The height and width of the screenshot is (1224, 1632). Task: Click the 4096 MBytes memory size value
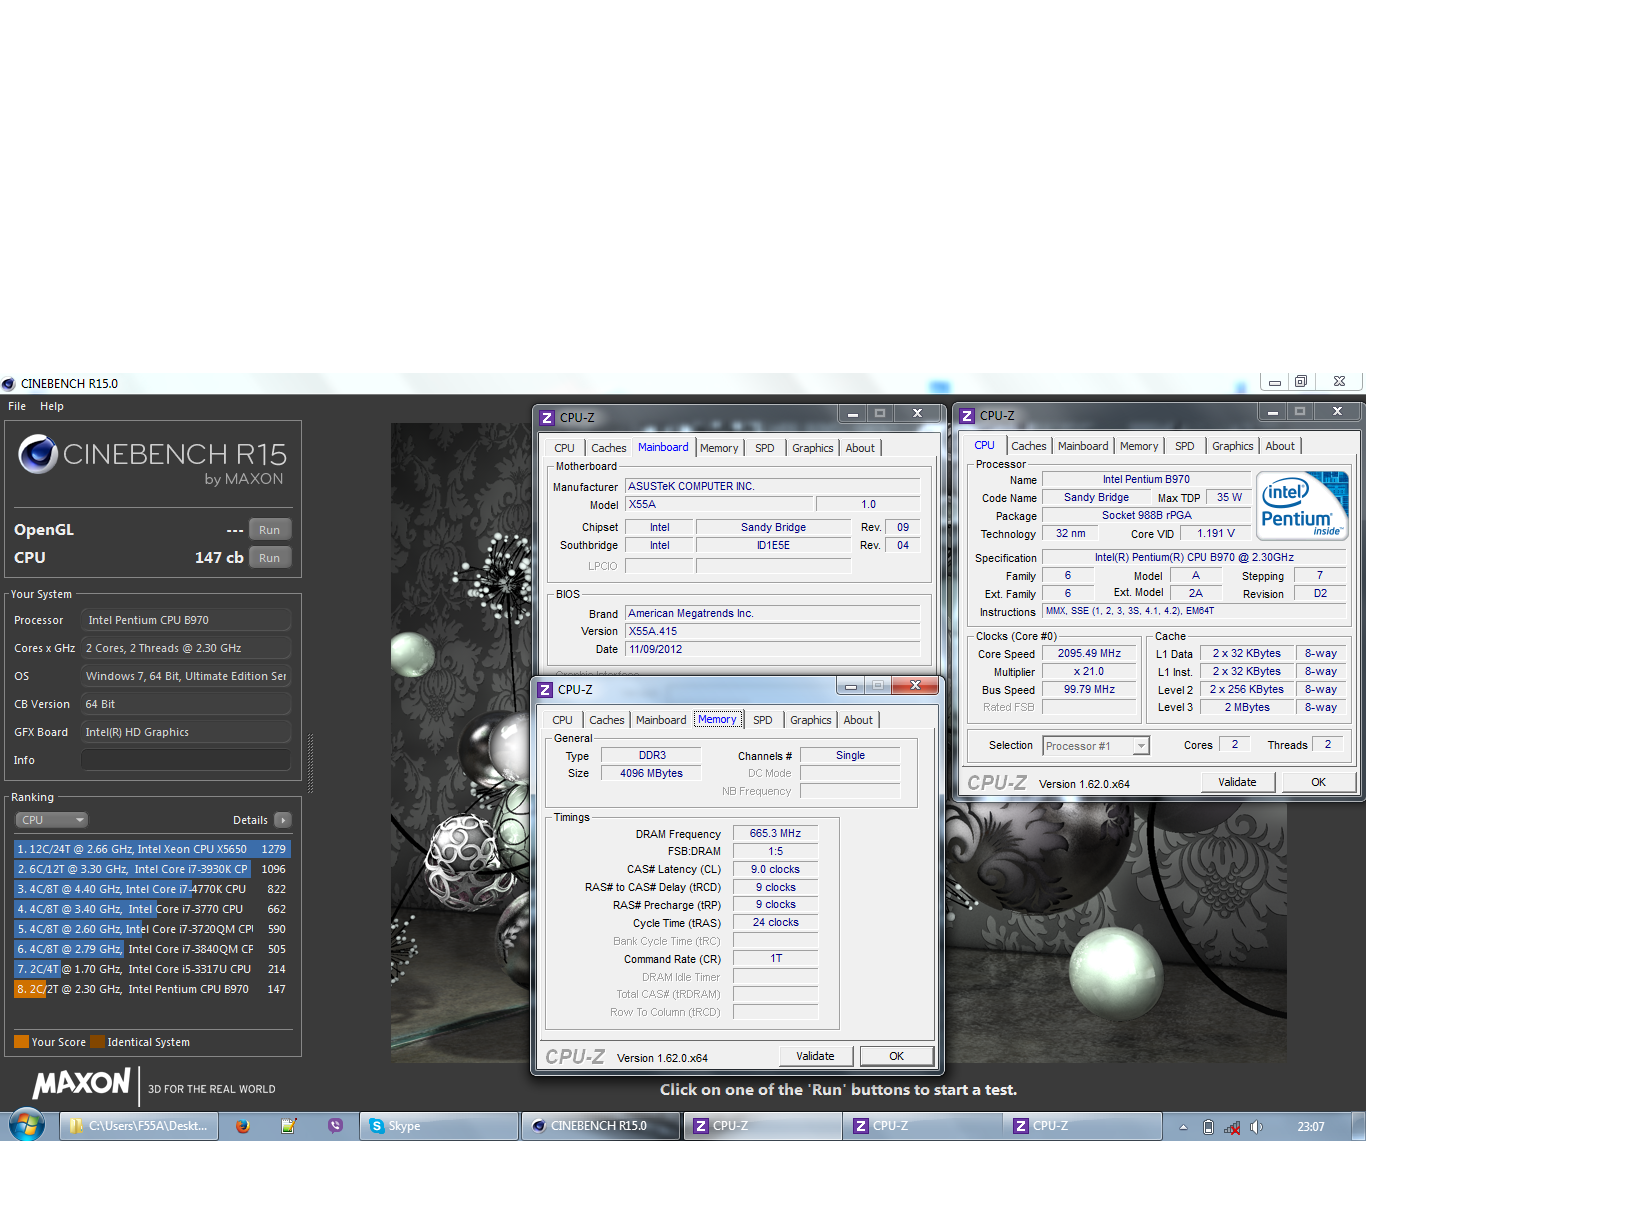click(x=651, y=774)
